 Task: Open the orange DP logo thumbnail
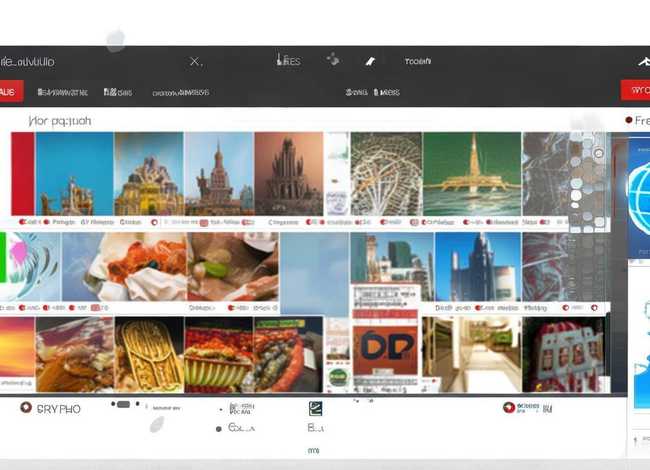[x=385, y=347]
